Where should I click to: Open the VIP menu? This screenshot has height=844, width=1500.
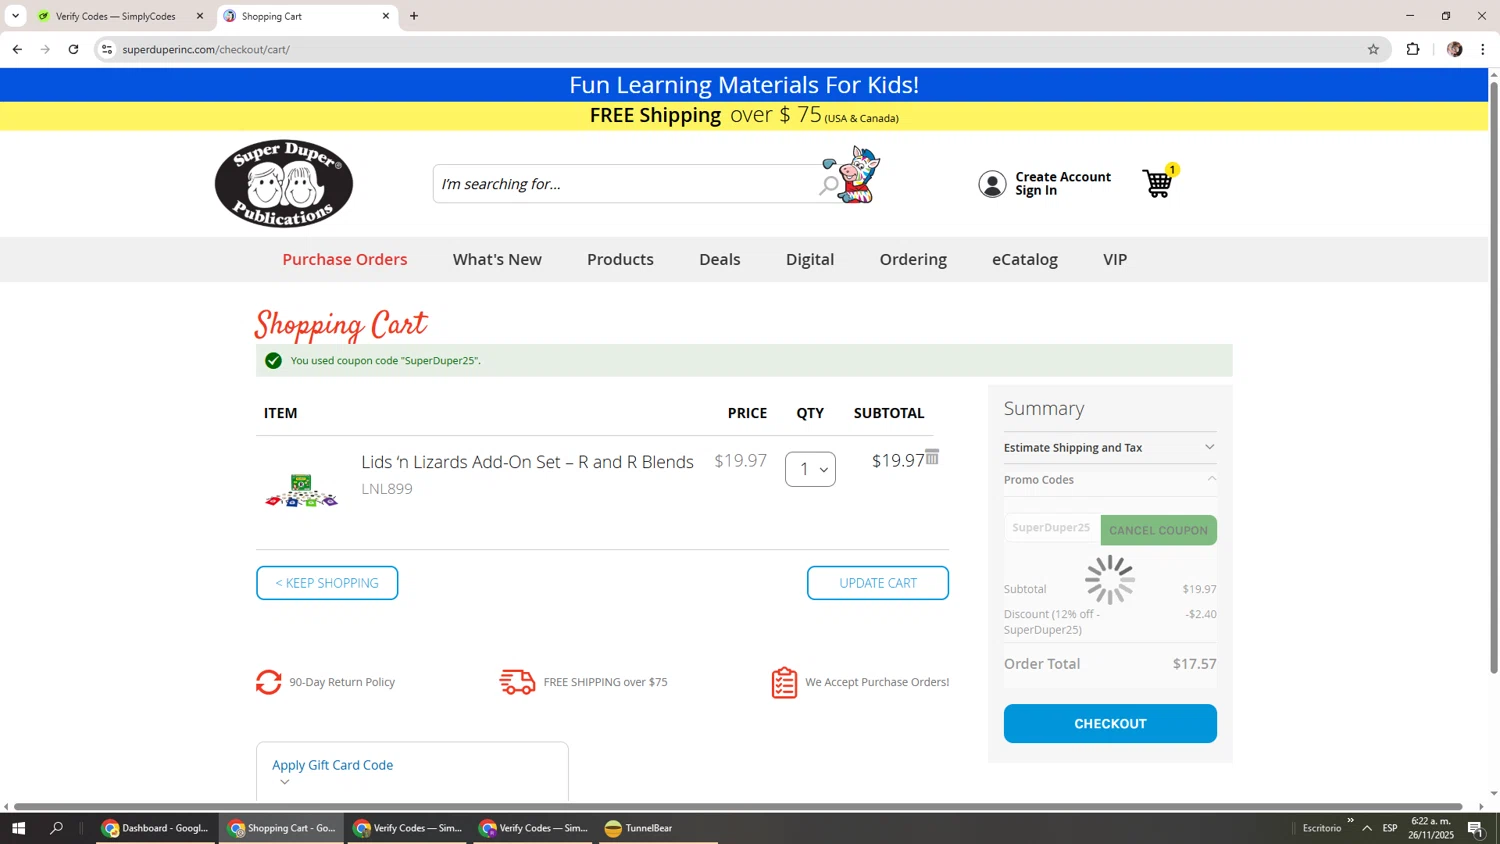pos(1115,260)
